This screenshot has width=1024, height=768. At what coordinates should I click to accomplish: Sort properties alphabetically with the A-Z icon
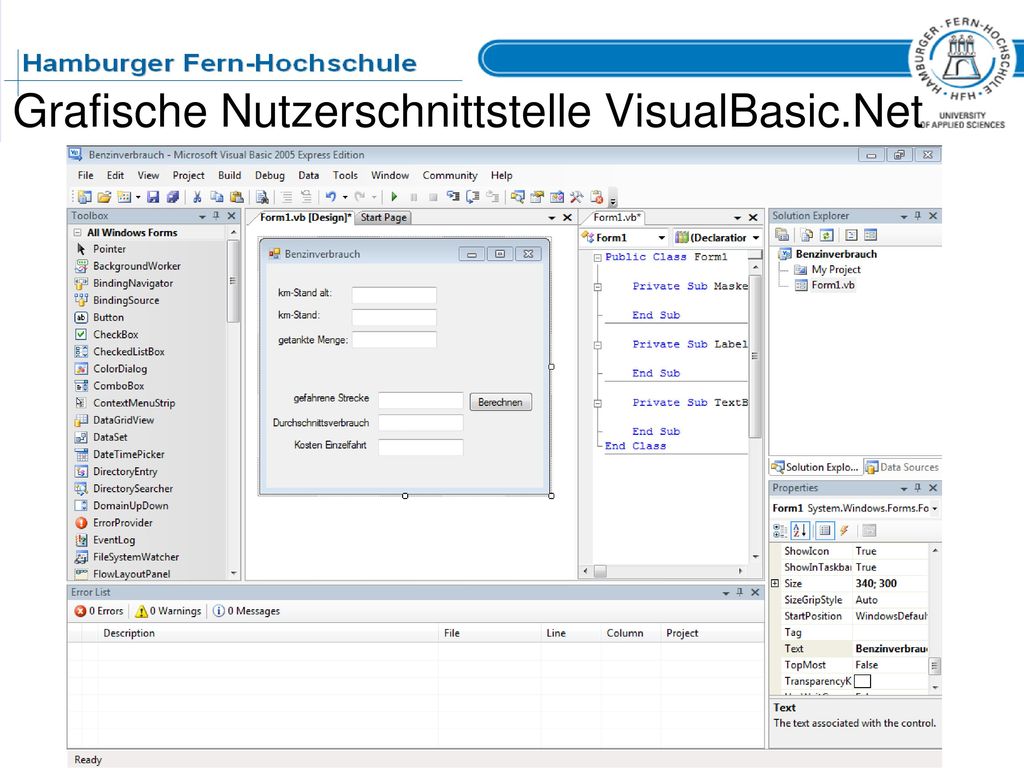coord(800,530)
